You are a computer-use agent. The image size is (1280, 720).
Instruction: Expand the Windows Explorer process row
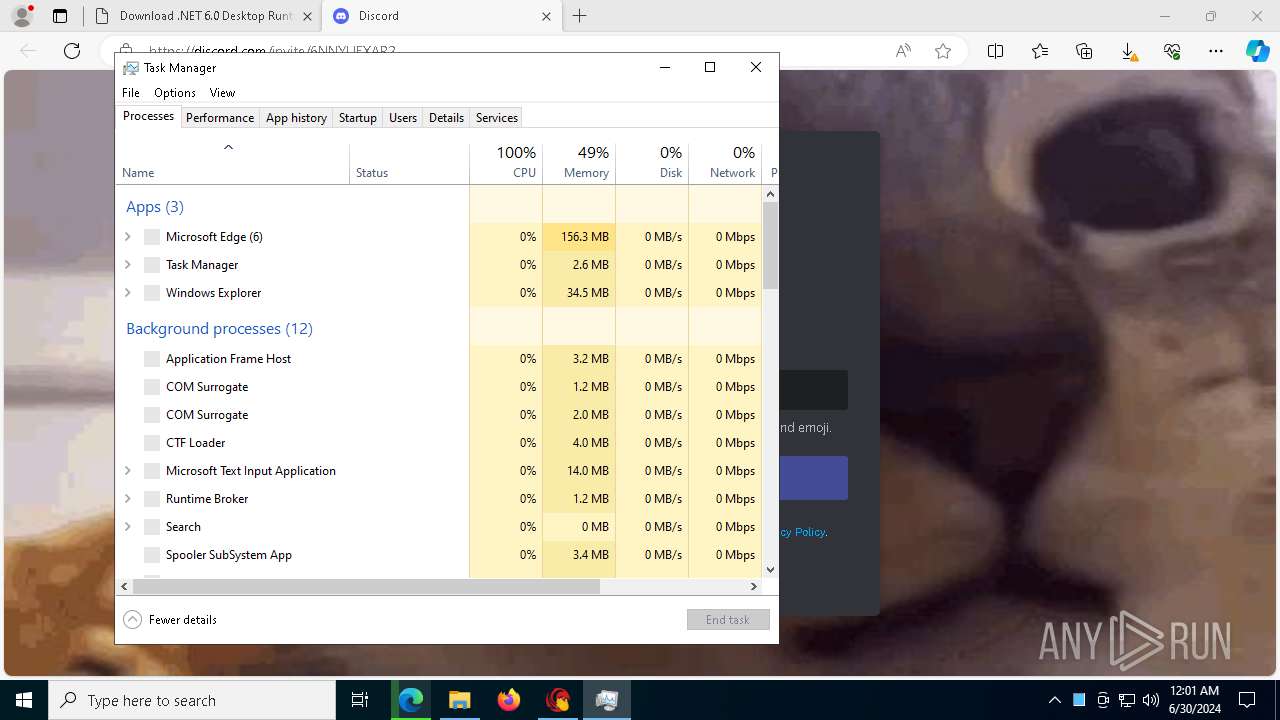(x=128, y=293)
